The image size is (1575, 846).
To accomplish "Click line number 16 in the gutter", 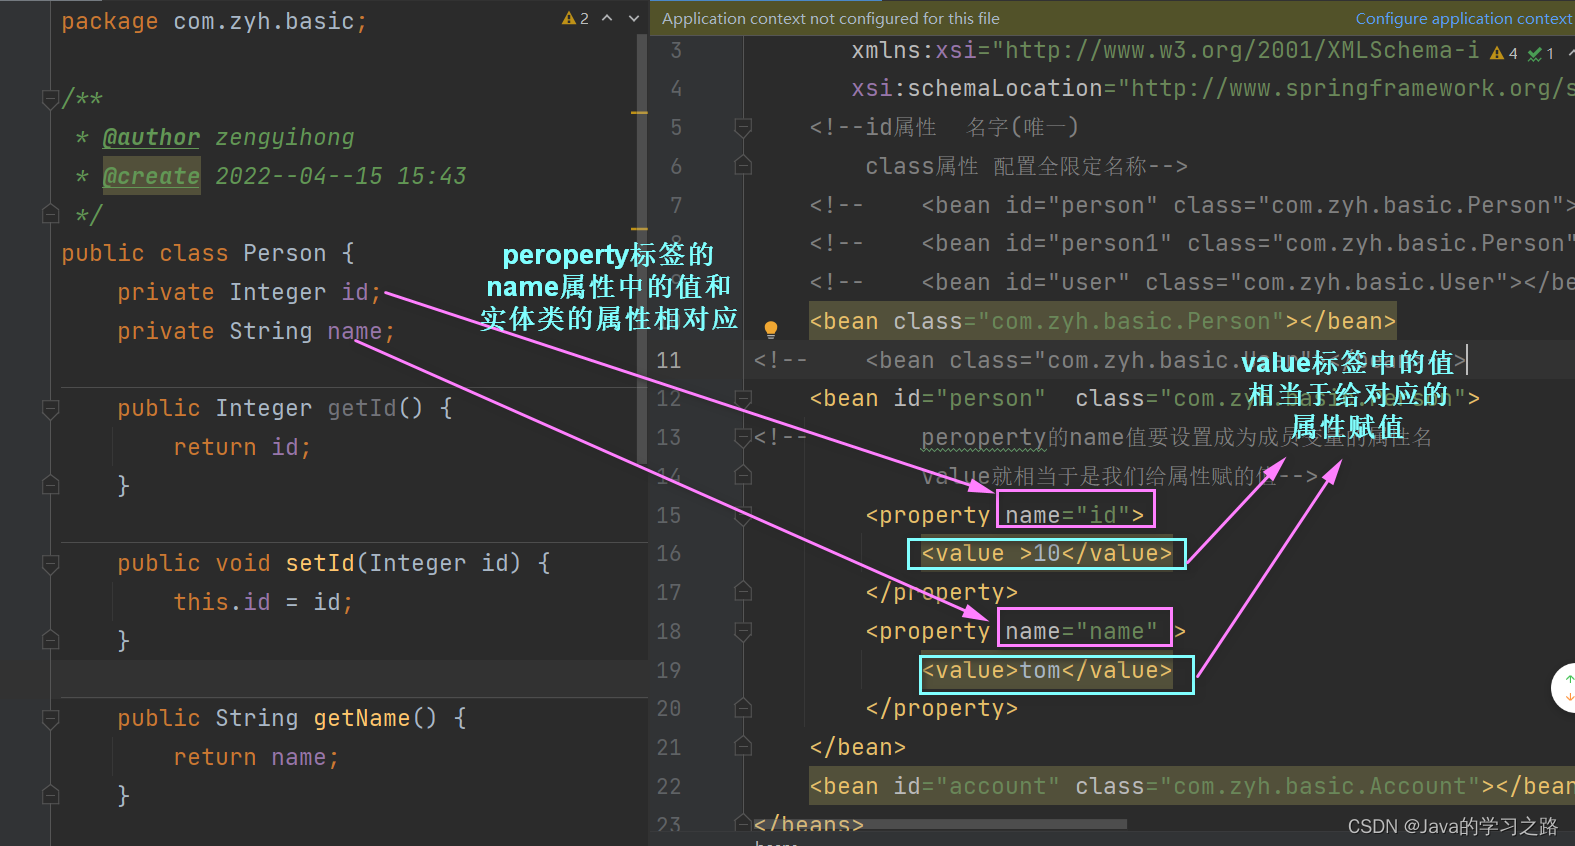I will (x=669, y=553).
